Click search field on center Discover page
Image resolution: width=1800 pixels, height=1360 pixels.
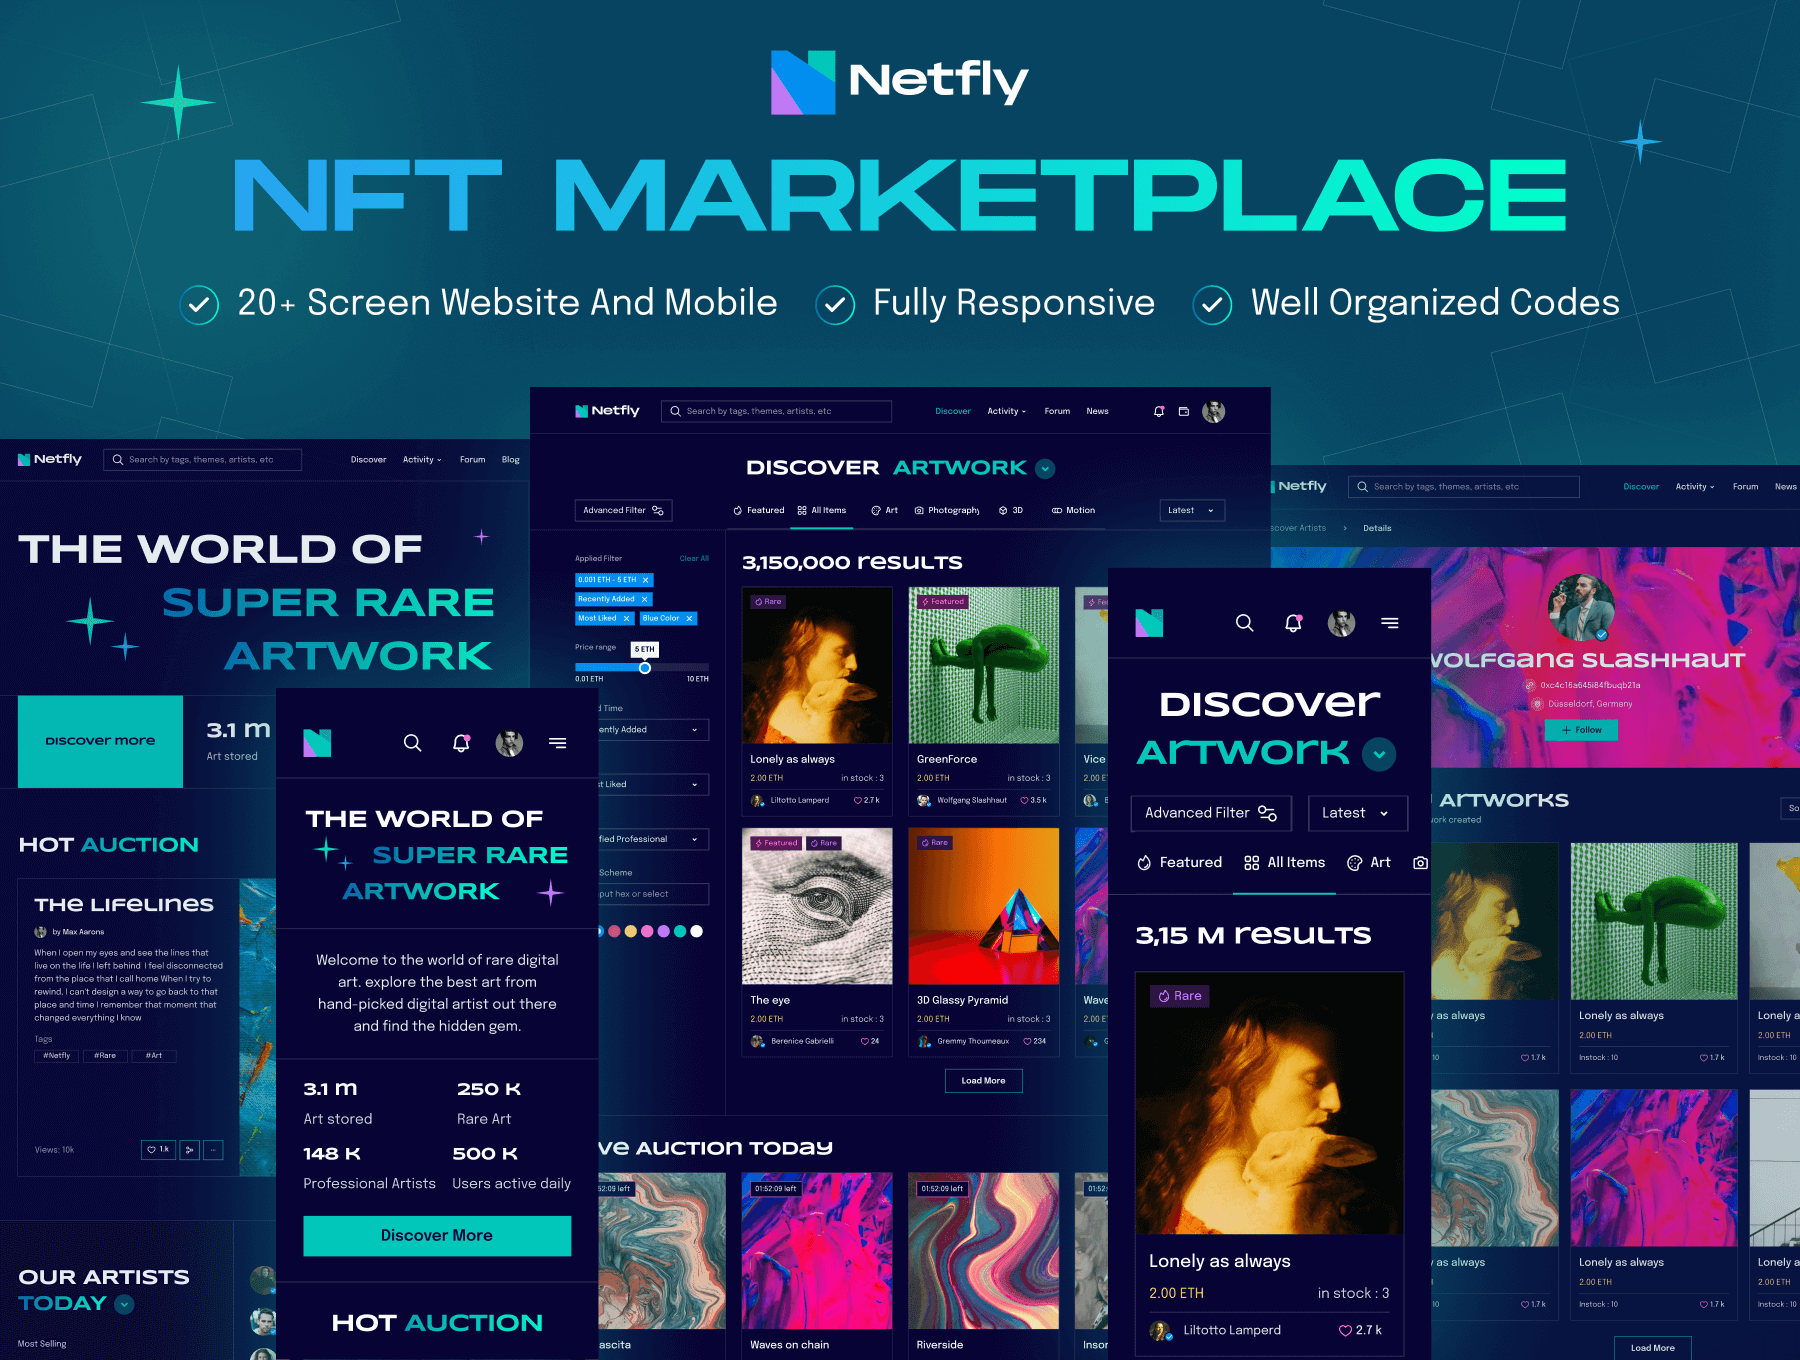click(776, 411)
